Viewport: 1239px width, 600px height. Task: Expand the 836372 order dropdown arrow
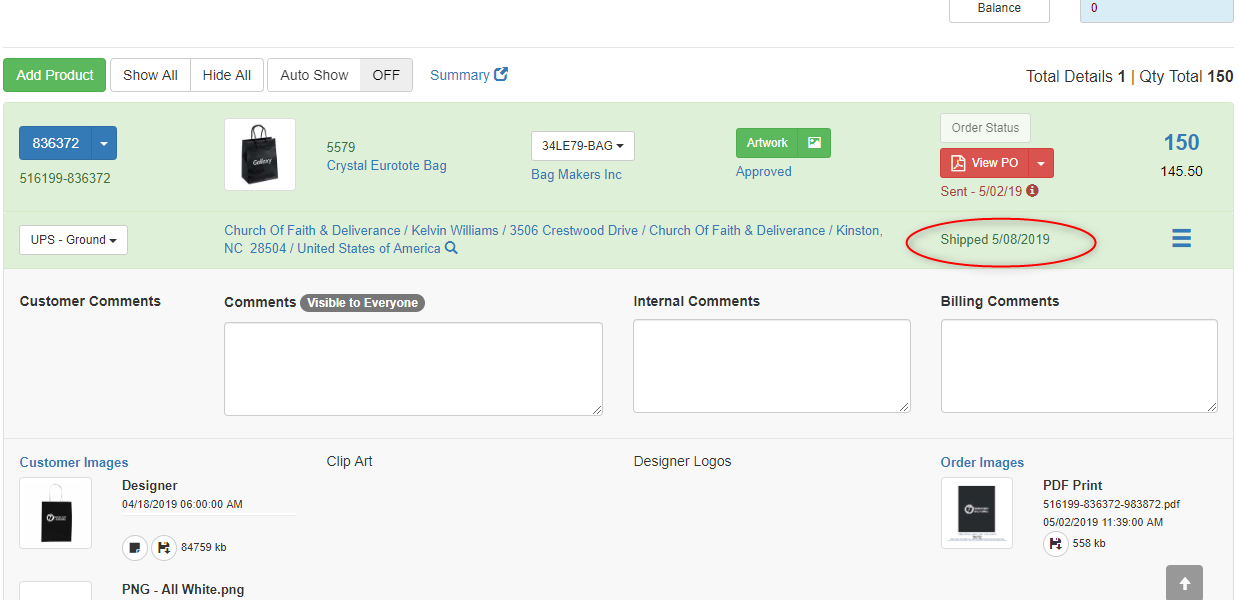point(104,143)
